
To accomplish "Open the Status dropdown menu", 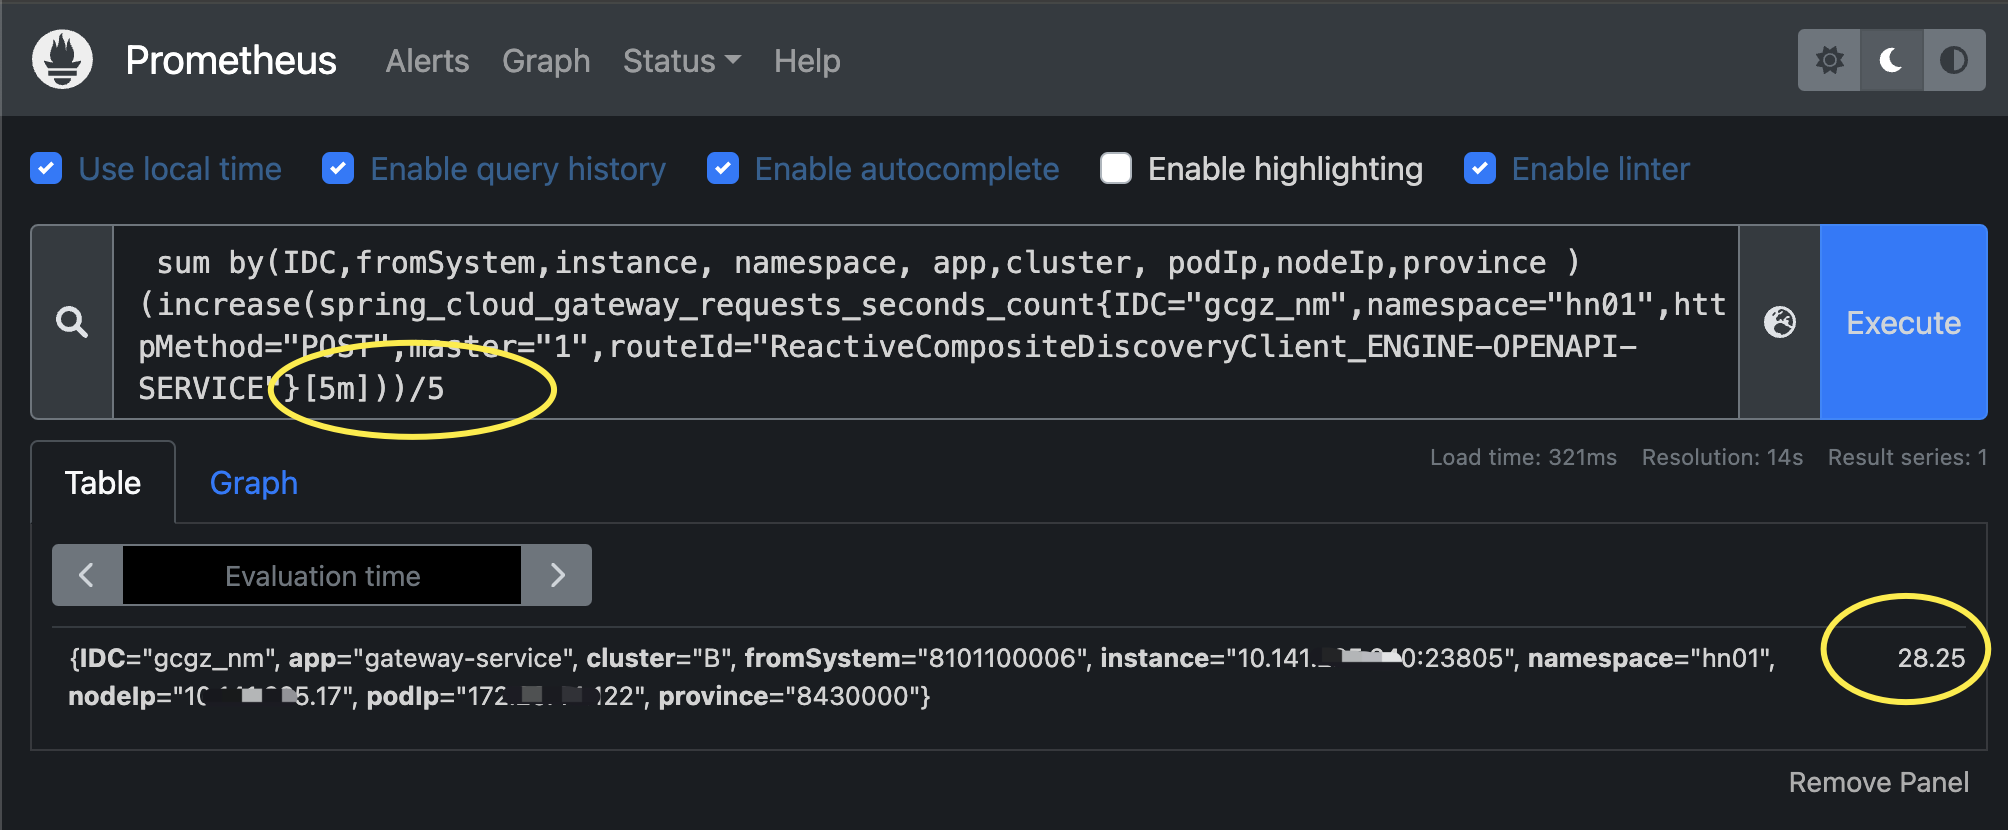I will pyautogui.click(x=682, y=61).
